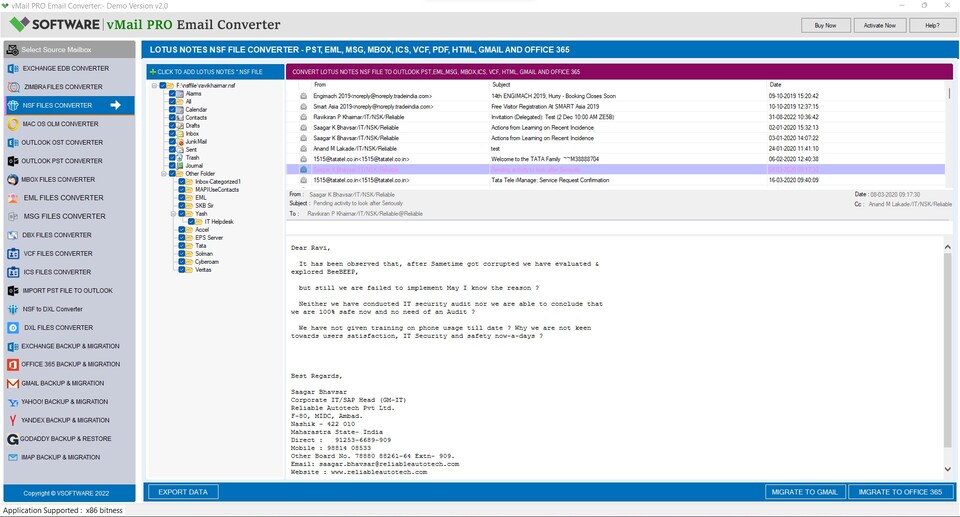Open IMAP Backup & Migration
Image resolution: width=960 pixels, height=517 pixels.
coord(61,458)
